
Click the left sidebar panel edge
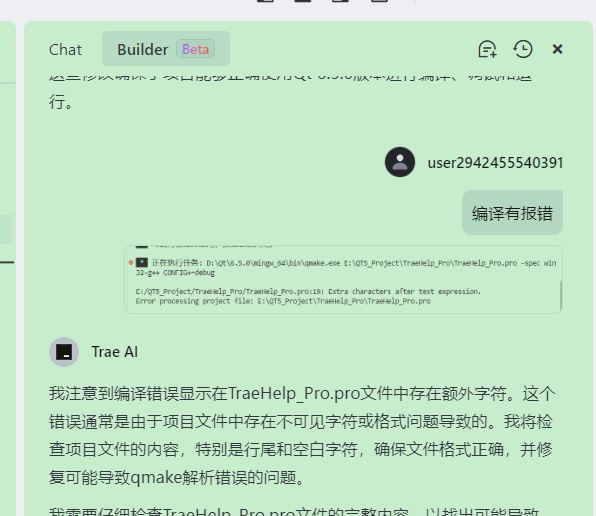(8, 266)
